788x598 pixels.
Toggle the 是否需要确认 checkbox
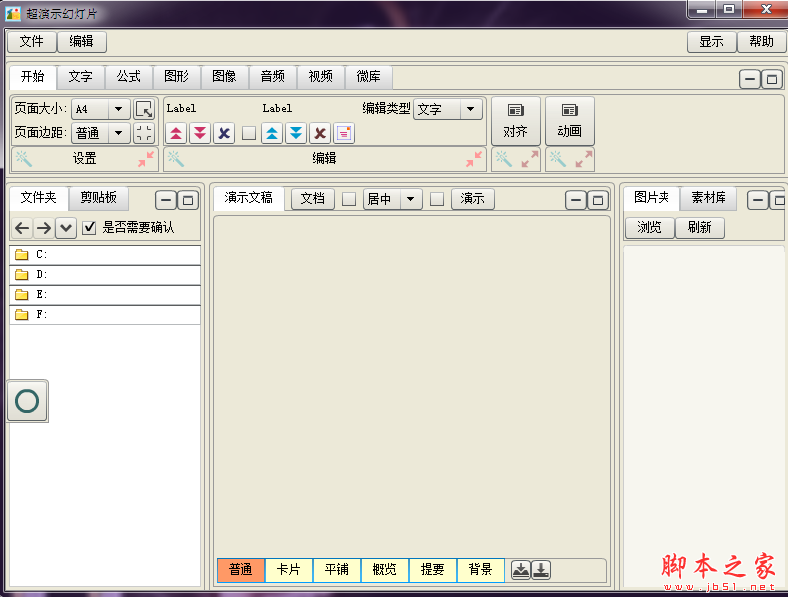point(89,228)
